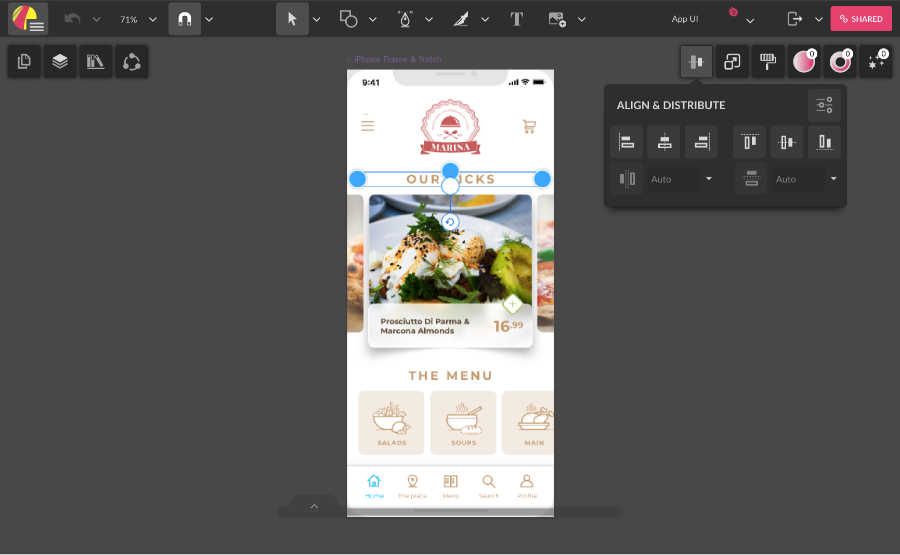This screenshot has width=900, height=555.
Task: Open the align settings options button
Action: (824, 105)
